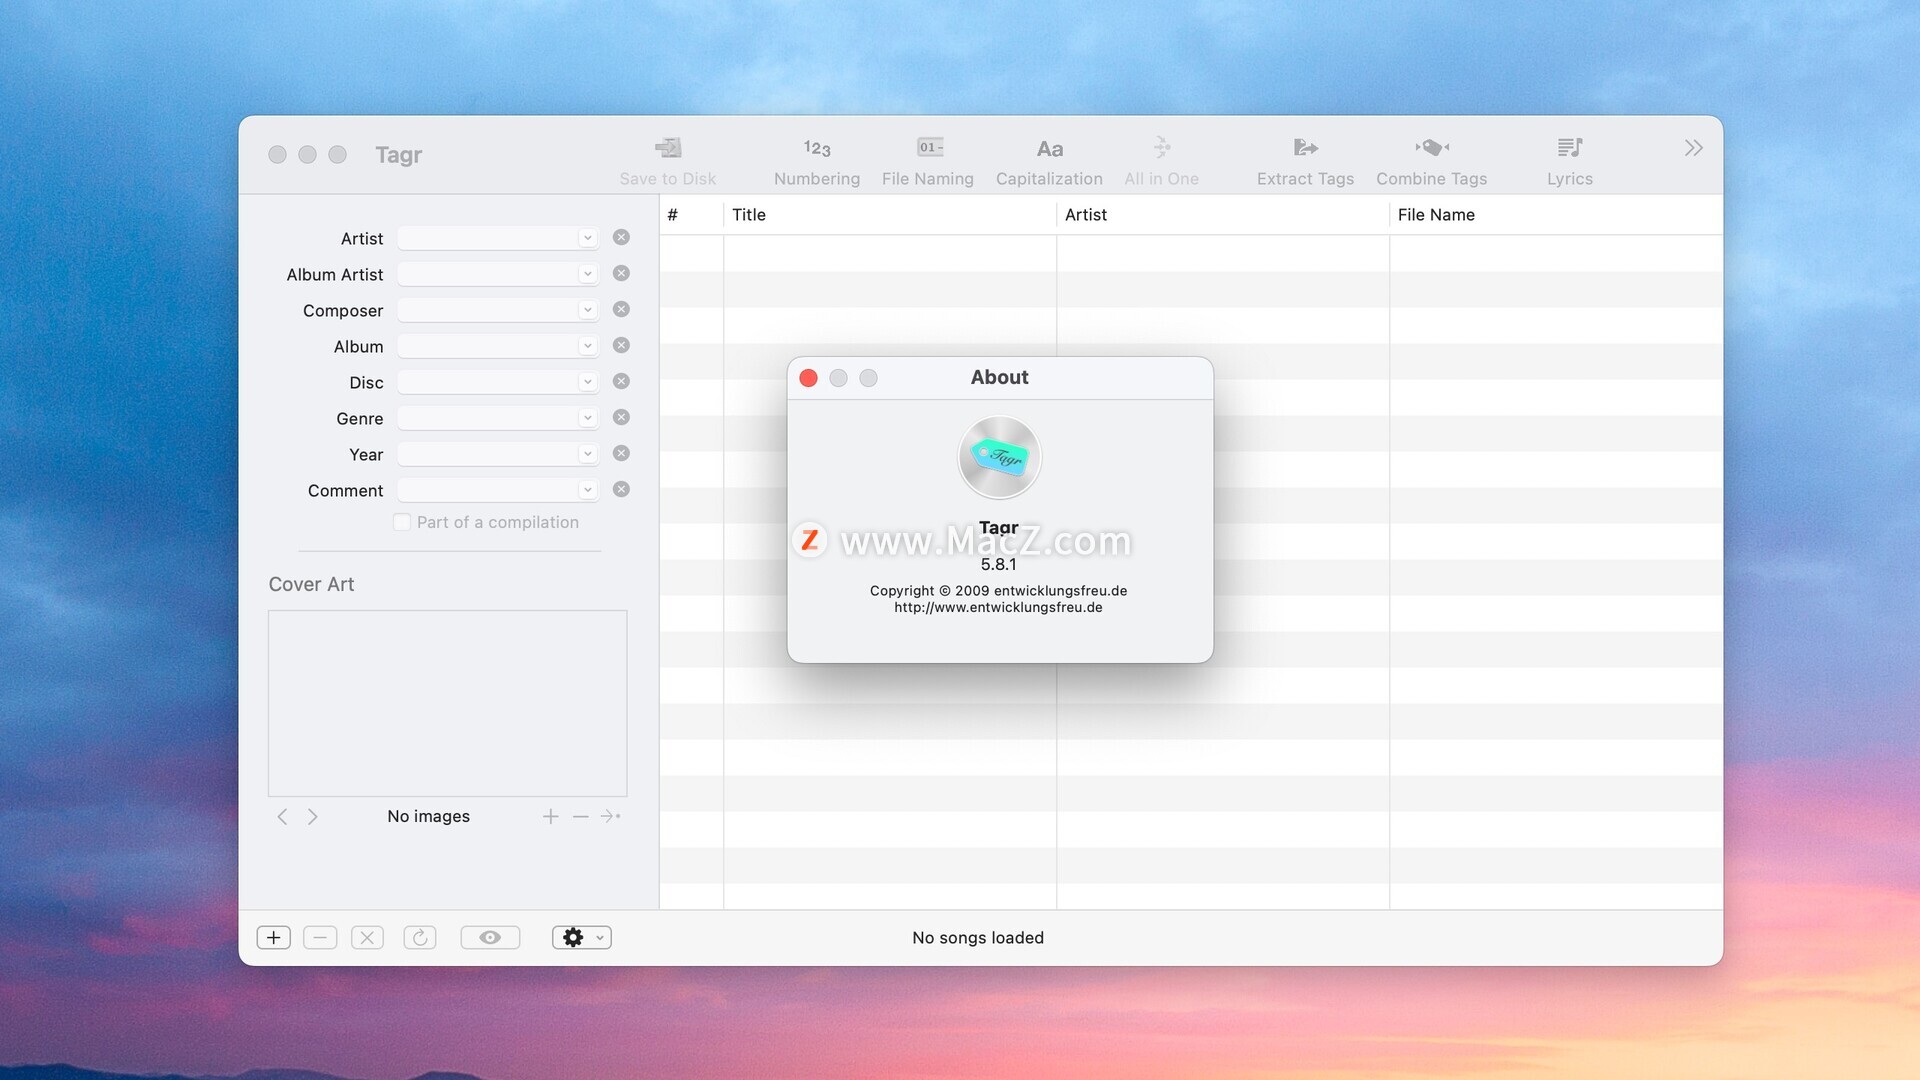Clear the Disc field

[x=621, y=382]
